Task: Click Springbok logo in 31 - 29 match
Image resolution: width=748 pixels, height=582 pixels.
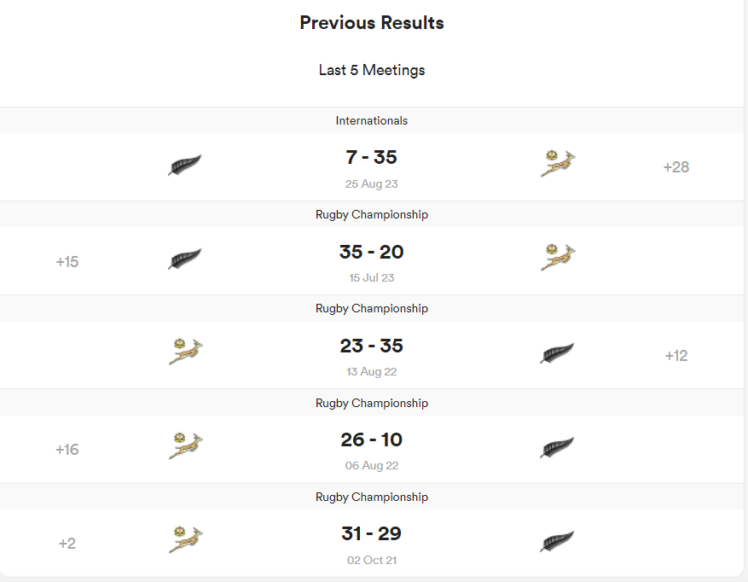Action: point(185,540)
